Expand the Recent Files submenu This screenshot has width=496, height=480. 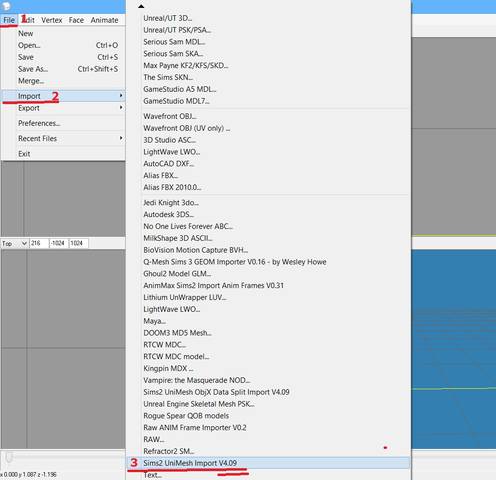[x=63, y=138]
